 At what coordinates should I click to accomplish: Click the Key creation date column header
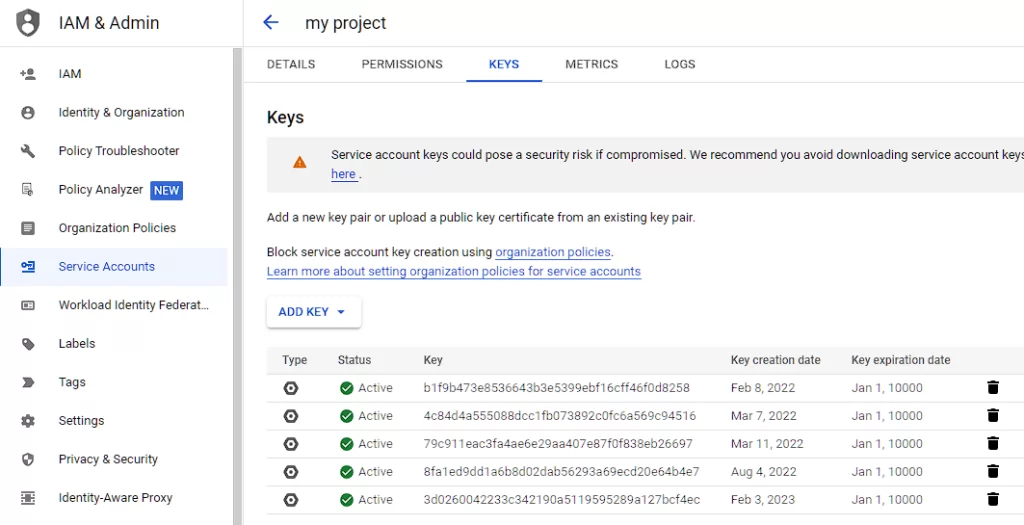click(776, 360)
